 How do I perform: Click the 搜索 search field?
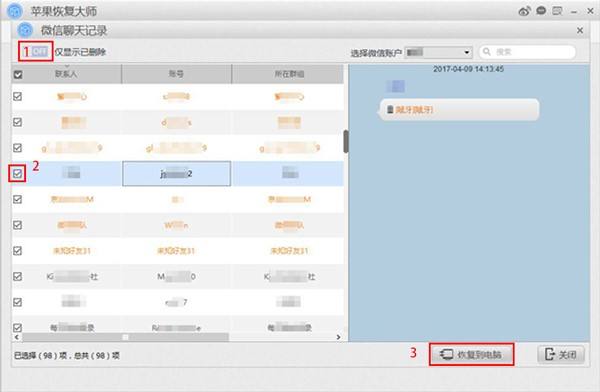527,52
